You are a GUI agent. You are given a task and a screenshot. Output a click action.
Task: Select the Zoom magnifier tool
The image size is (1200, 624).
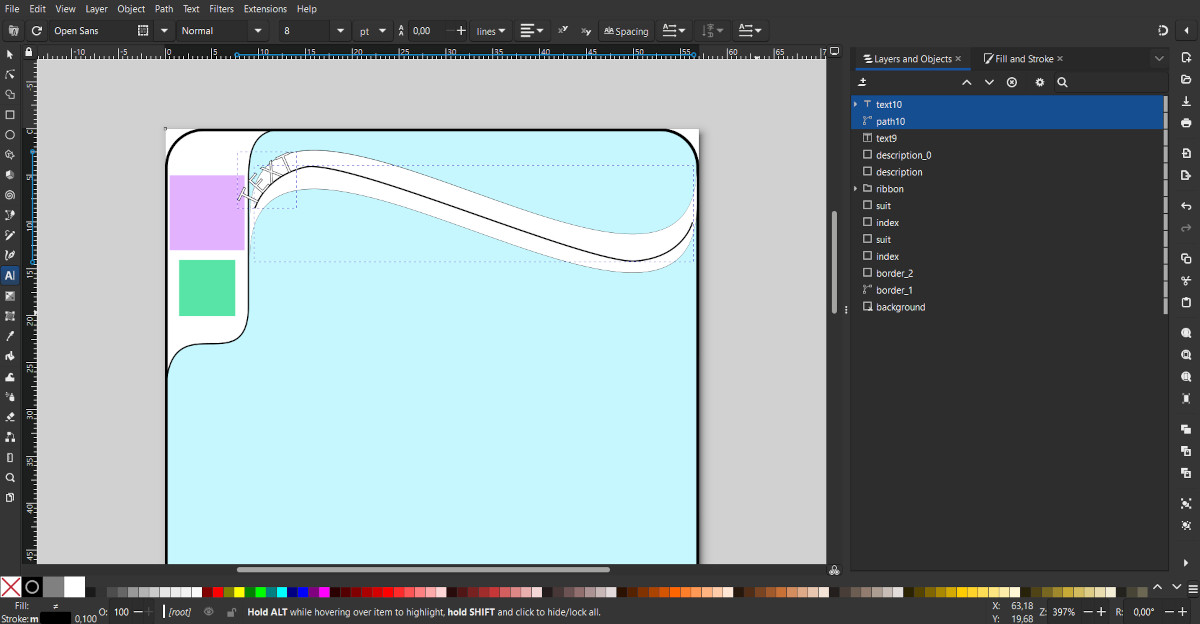click(x=10, y=477)
